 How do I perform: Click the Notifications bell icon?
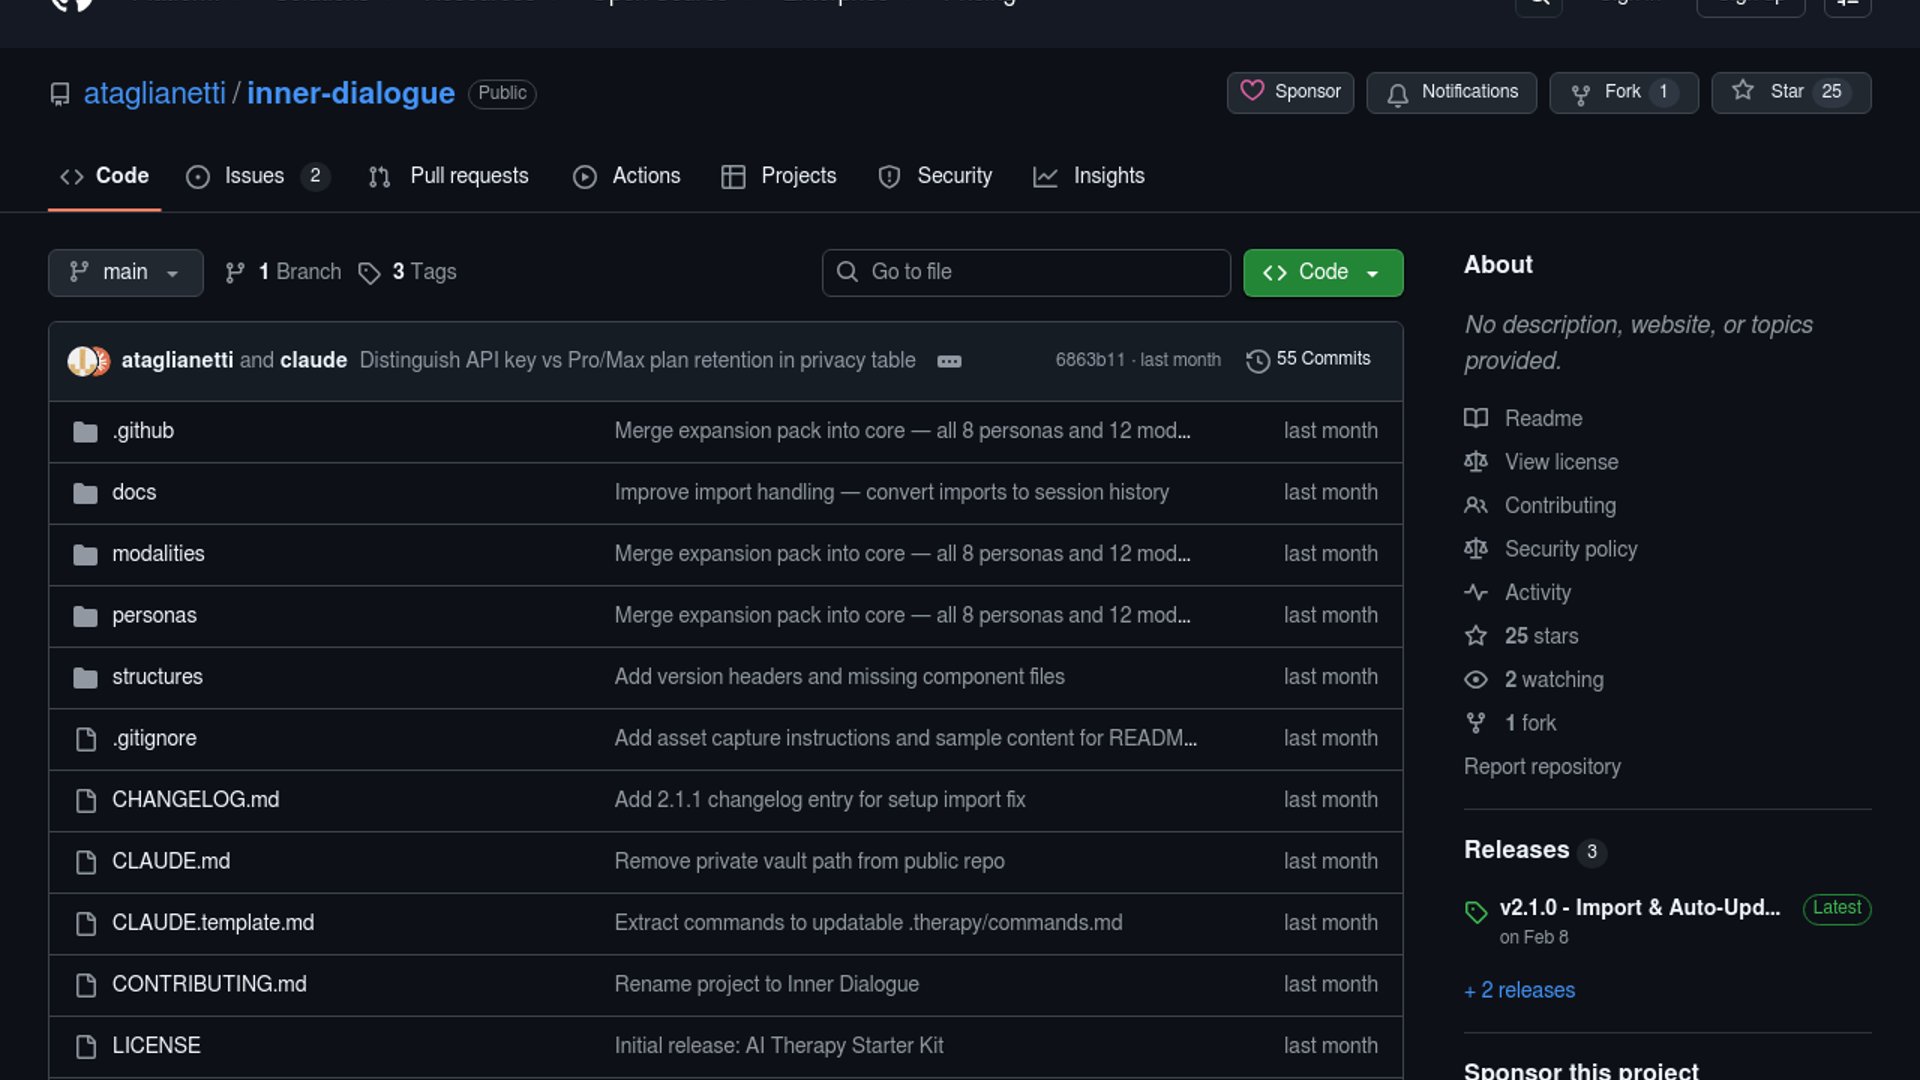(x=1398, y=94)
